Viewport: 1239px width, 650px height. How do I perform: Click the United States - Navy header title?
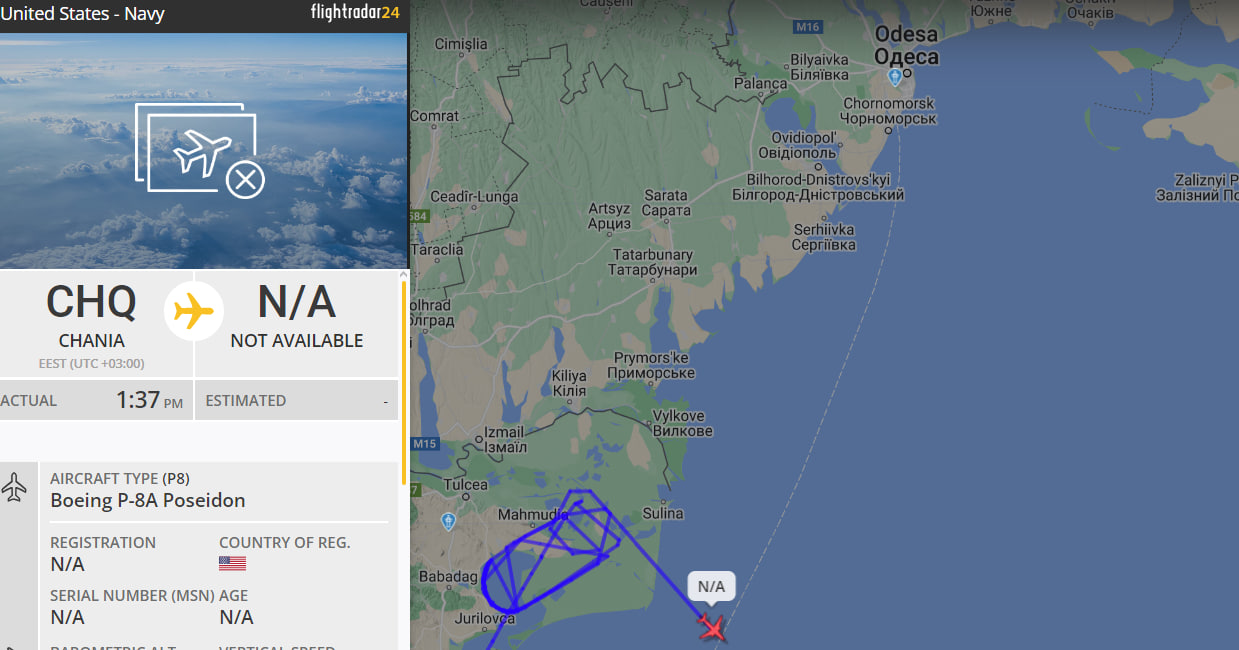coord(82,14)
